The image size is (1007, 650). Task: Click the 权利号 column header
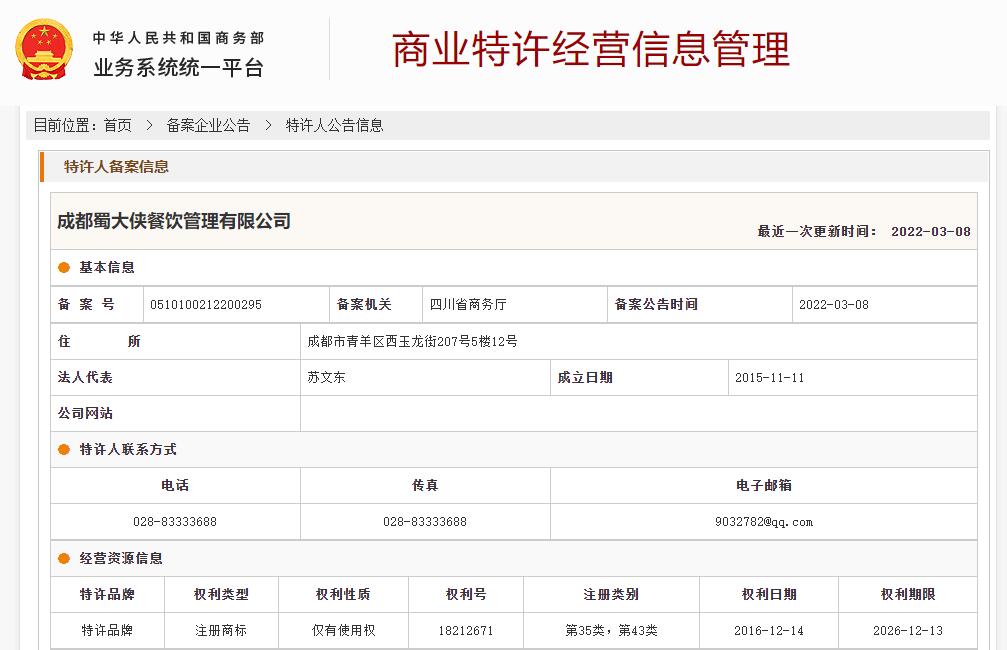(466, 594)
